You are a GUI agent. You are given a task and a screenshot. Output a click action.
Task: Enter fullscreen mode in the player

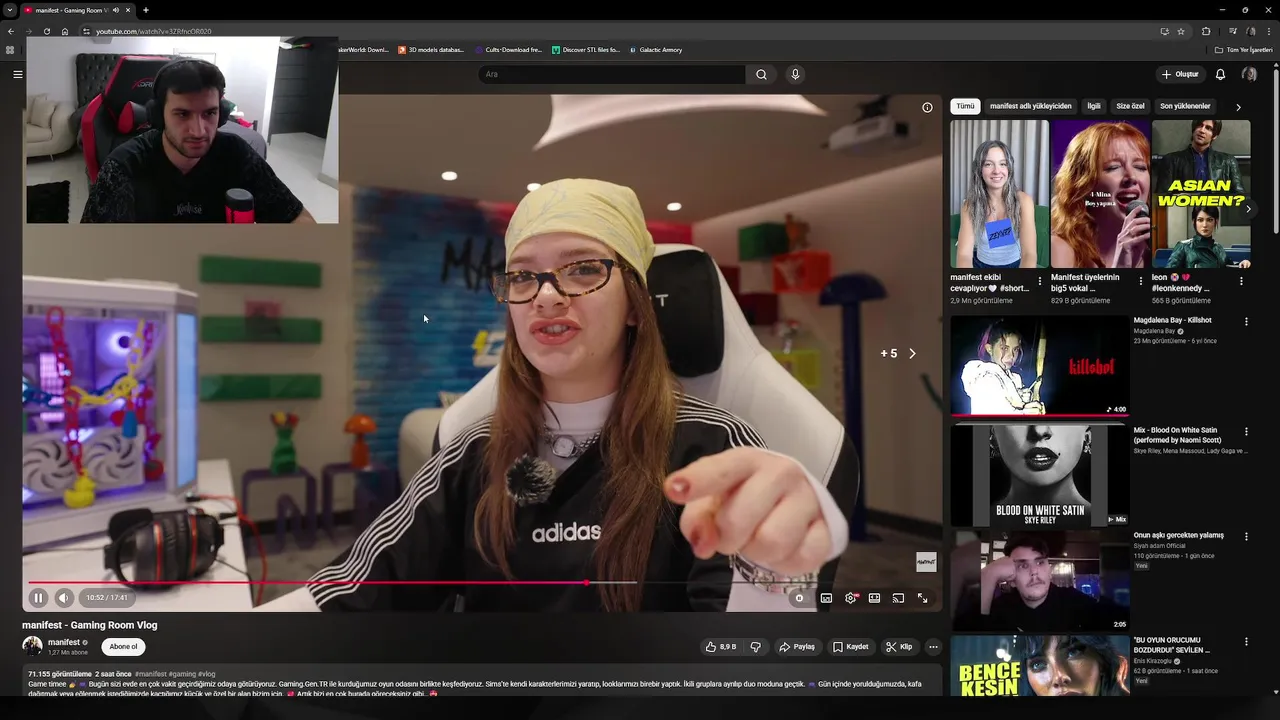(922, 598)
